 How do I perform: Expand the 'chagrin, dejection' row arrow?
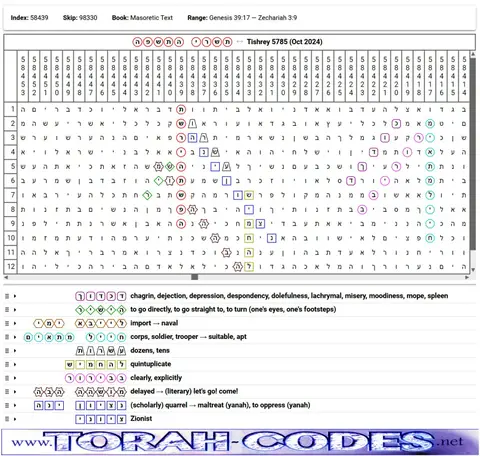point(15,296)
